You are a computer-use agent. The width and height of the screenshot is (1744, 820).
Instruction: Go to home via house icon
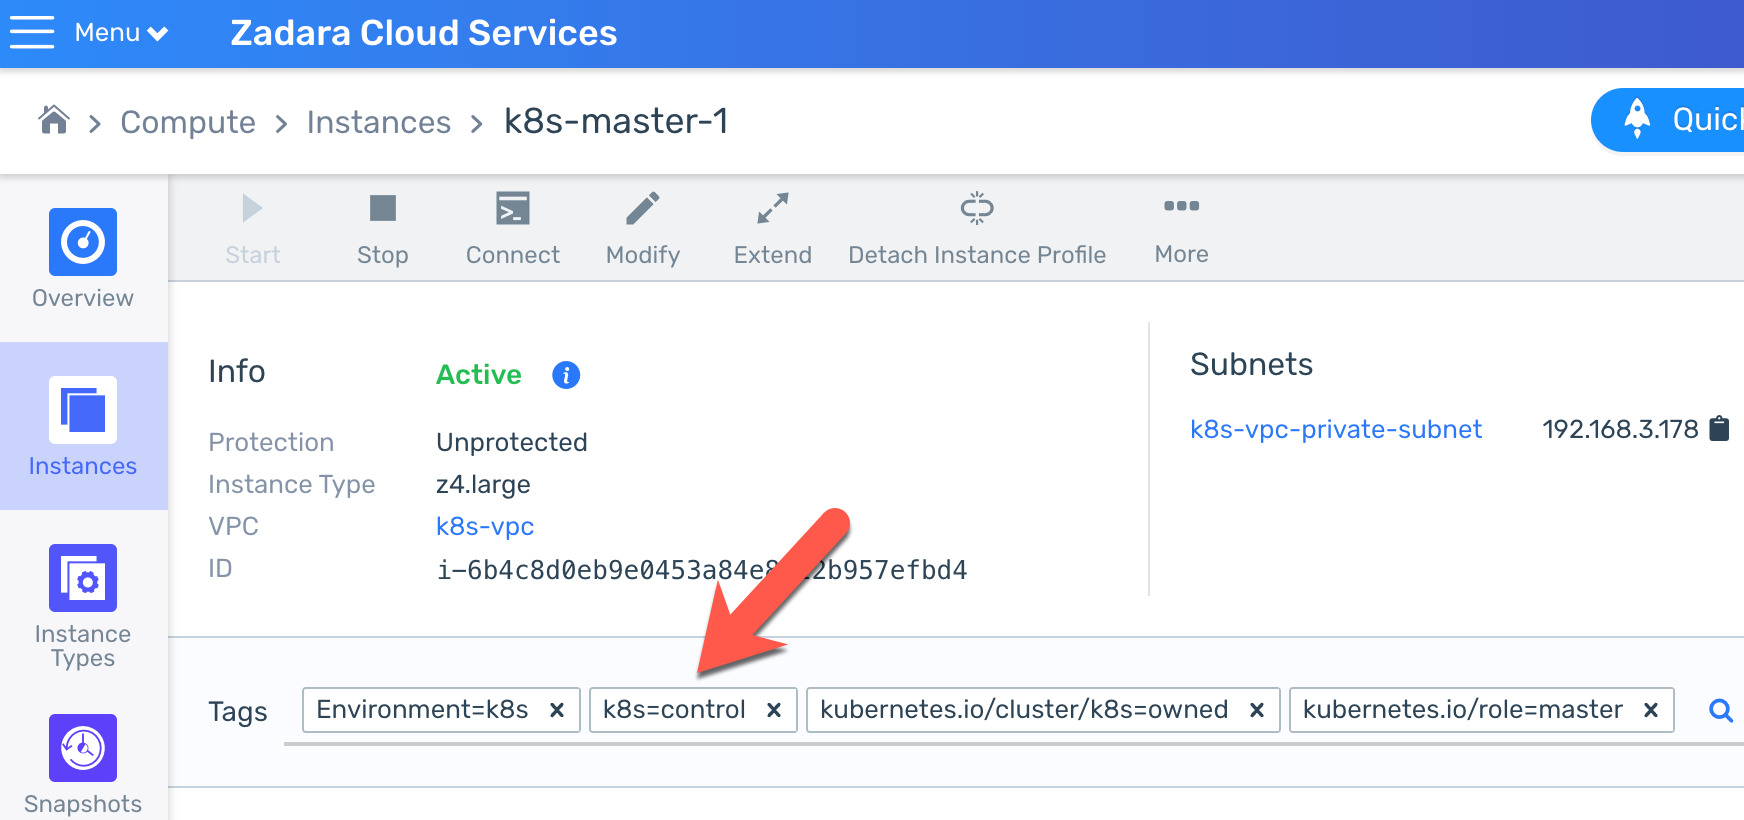(54, 120)
